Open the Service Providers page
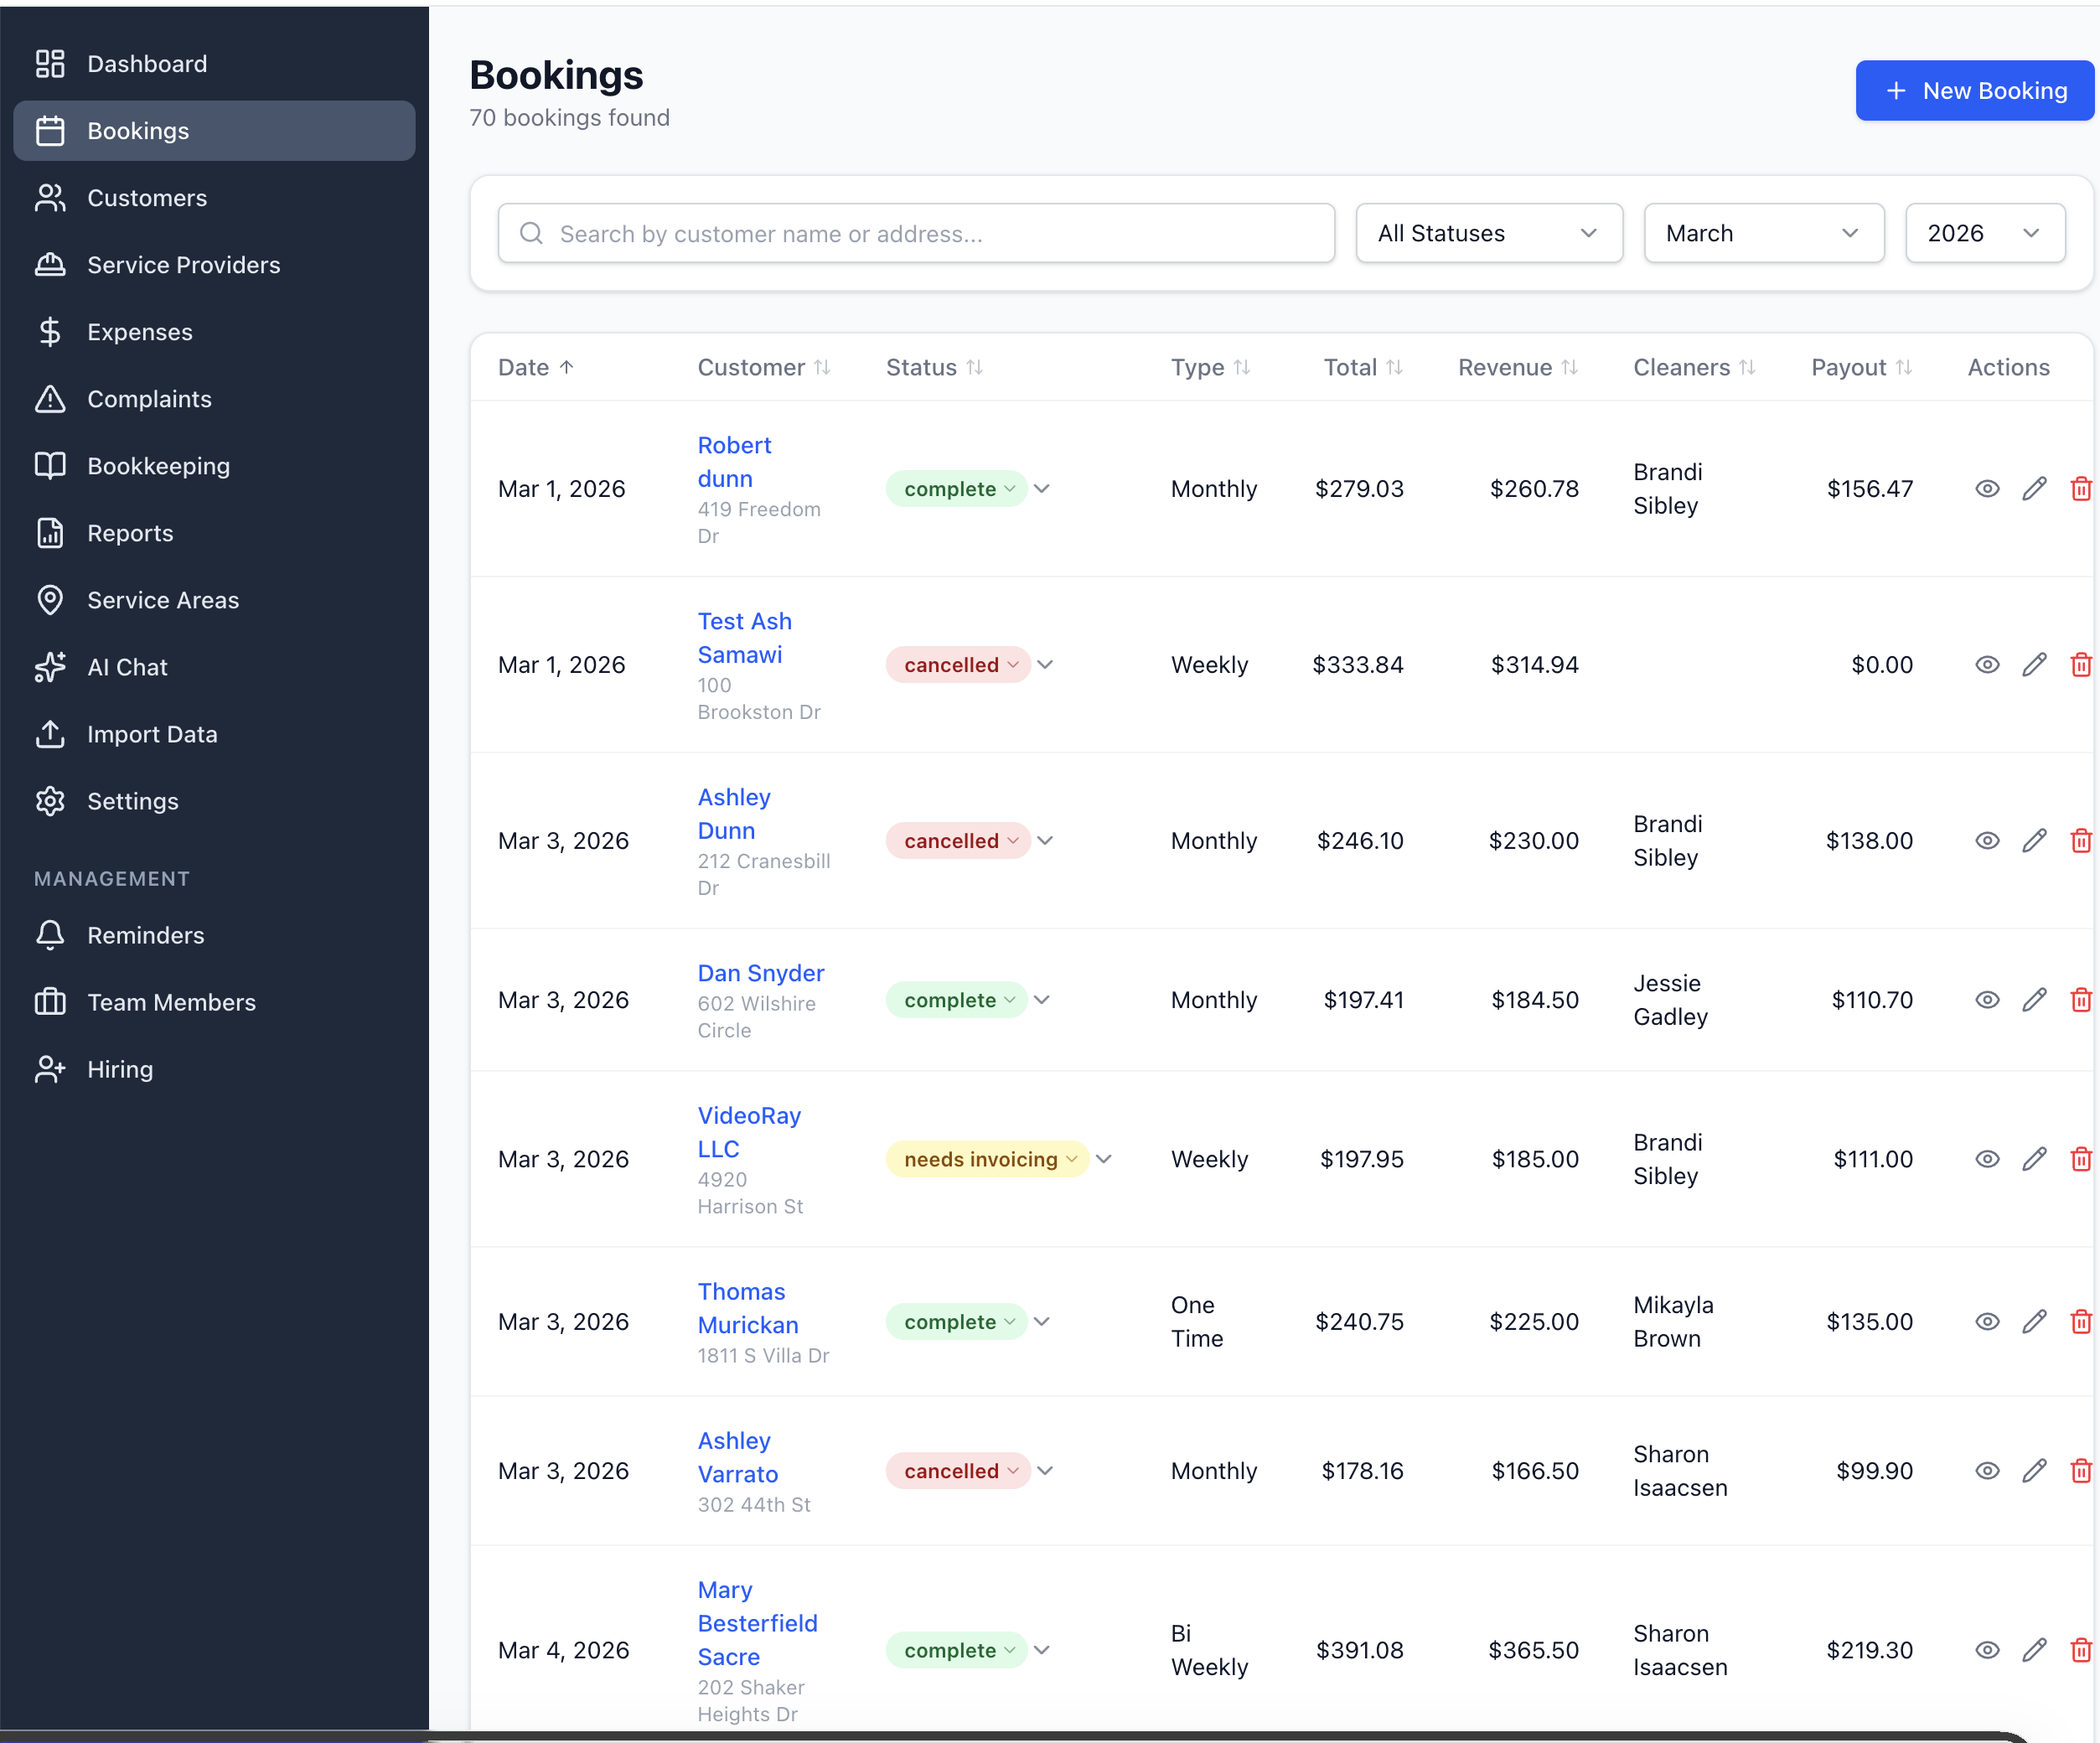Viewport: 2100px width, 1743px height. click(x=184, y=265)
